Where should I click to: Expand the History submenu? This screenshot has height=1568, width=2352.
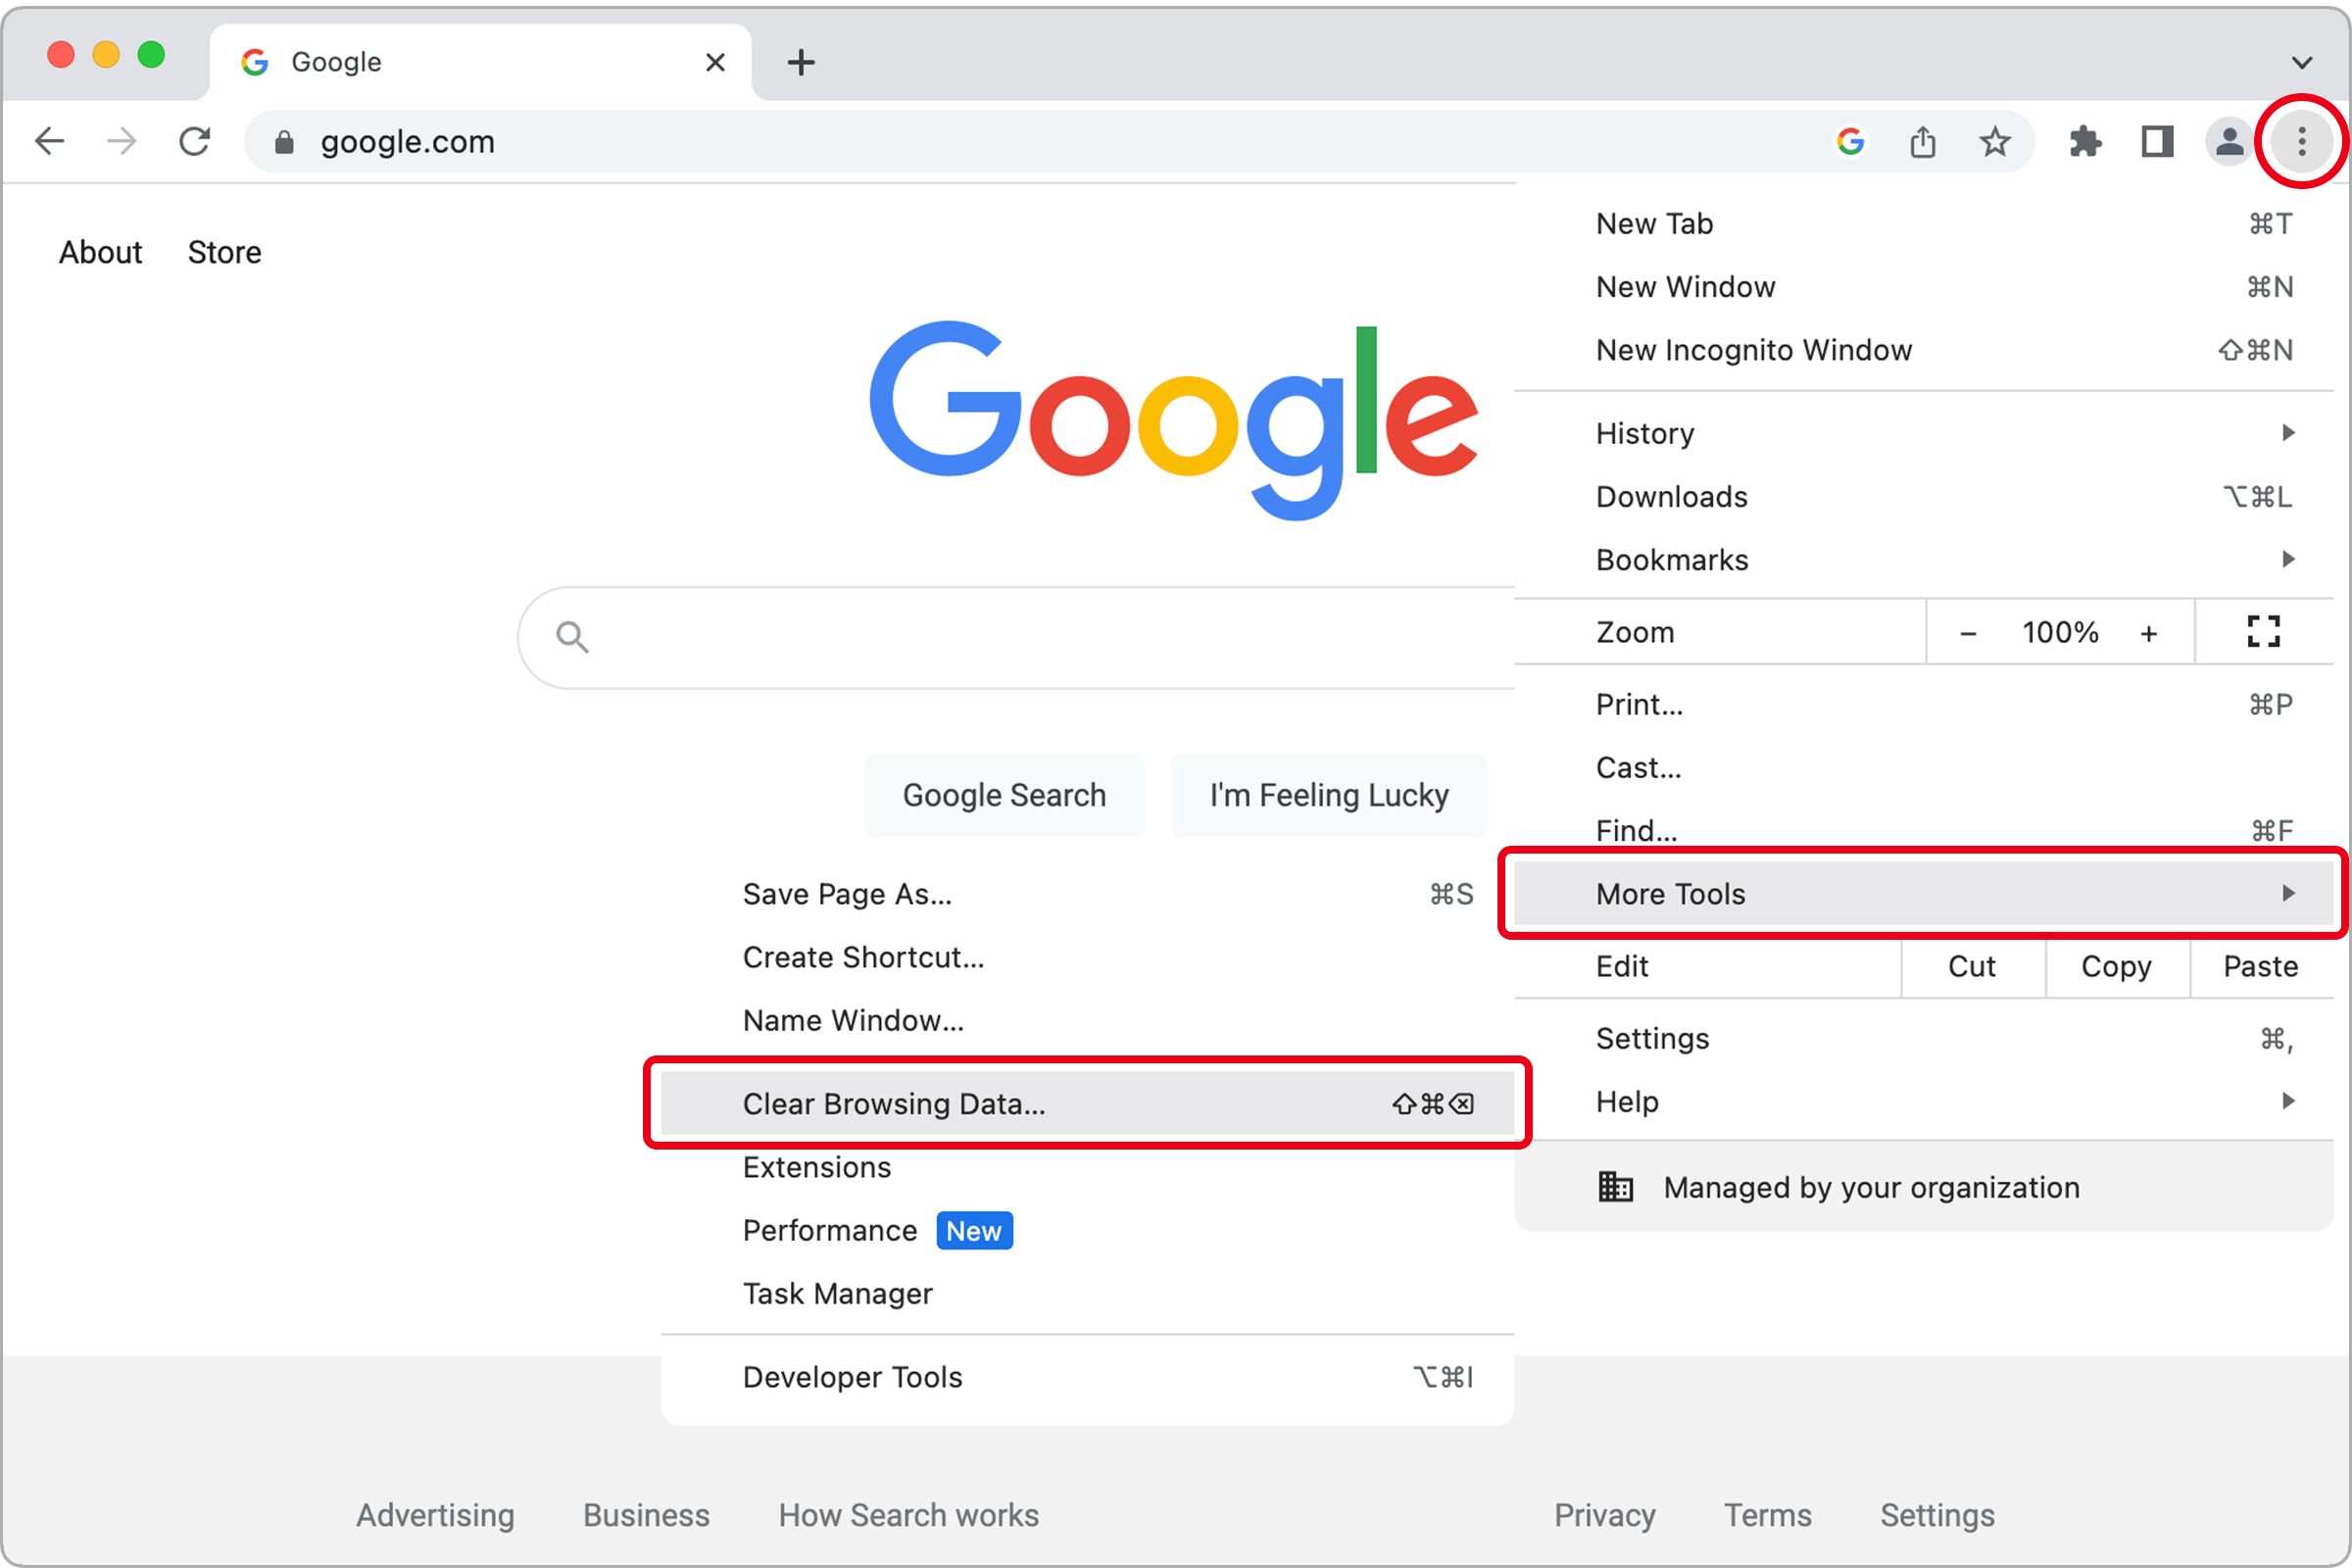click(x=1644, y=433)
